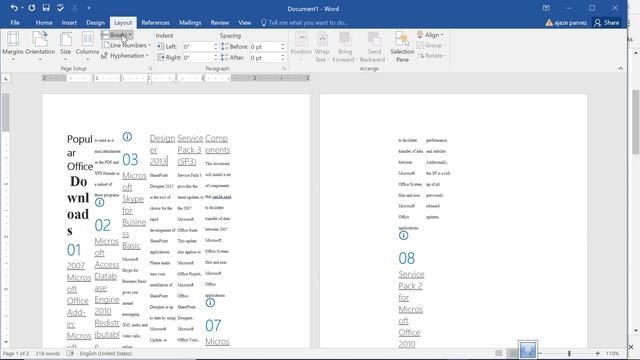Screen dimensions: 640x360
Task: Click the proofing errors icon in status bar
Action: point(70,353)
